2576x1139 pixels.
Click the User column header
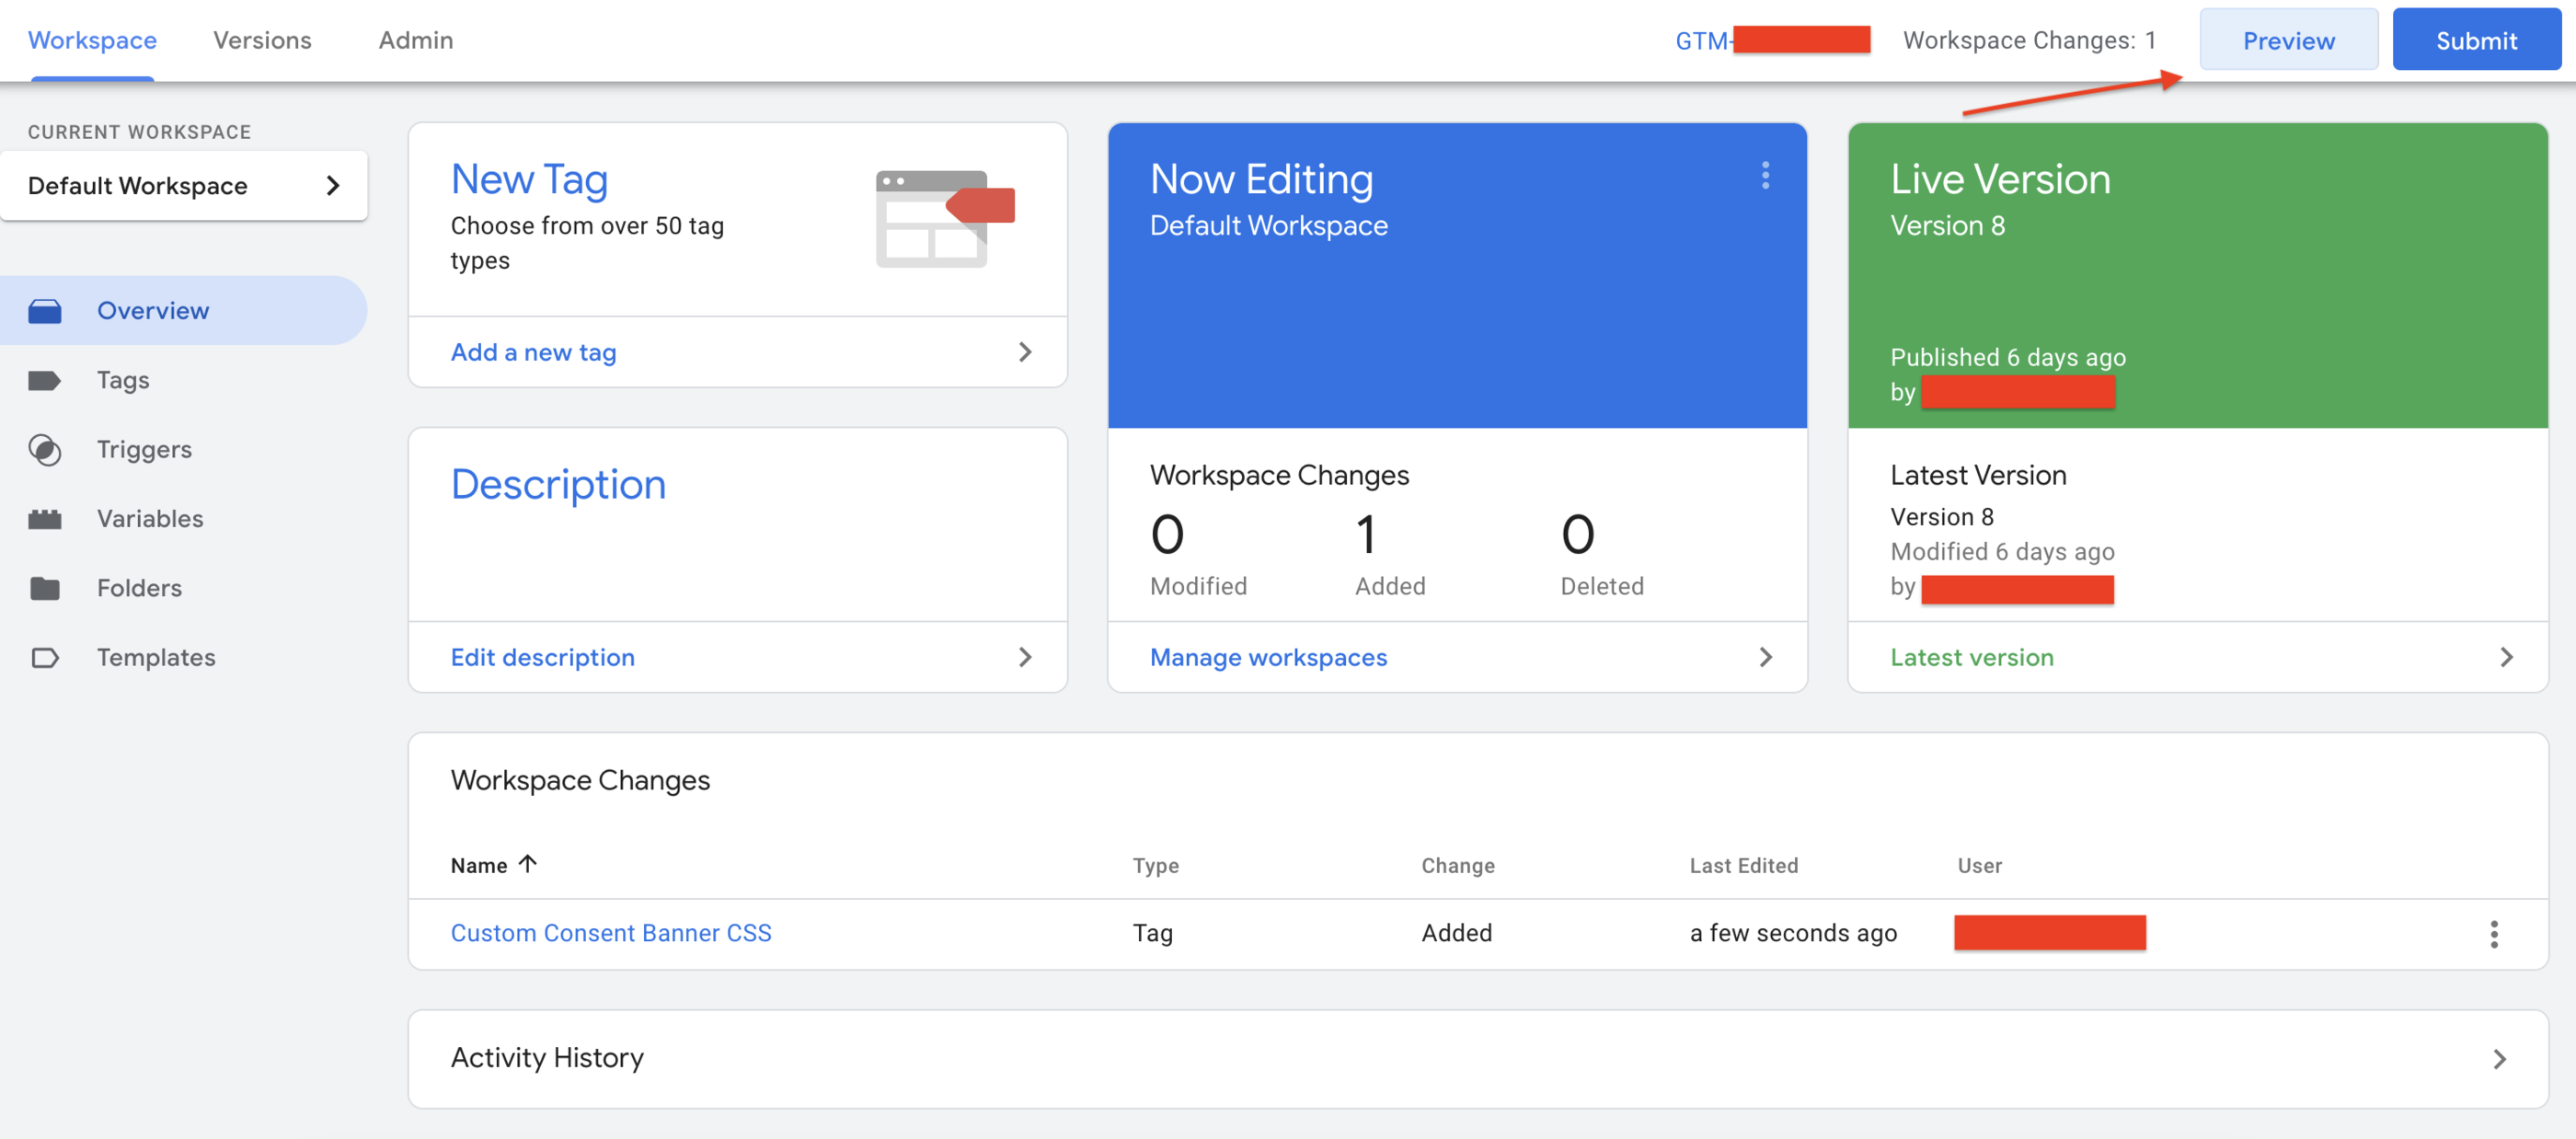click(1979, 866)
